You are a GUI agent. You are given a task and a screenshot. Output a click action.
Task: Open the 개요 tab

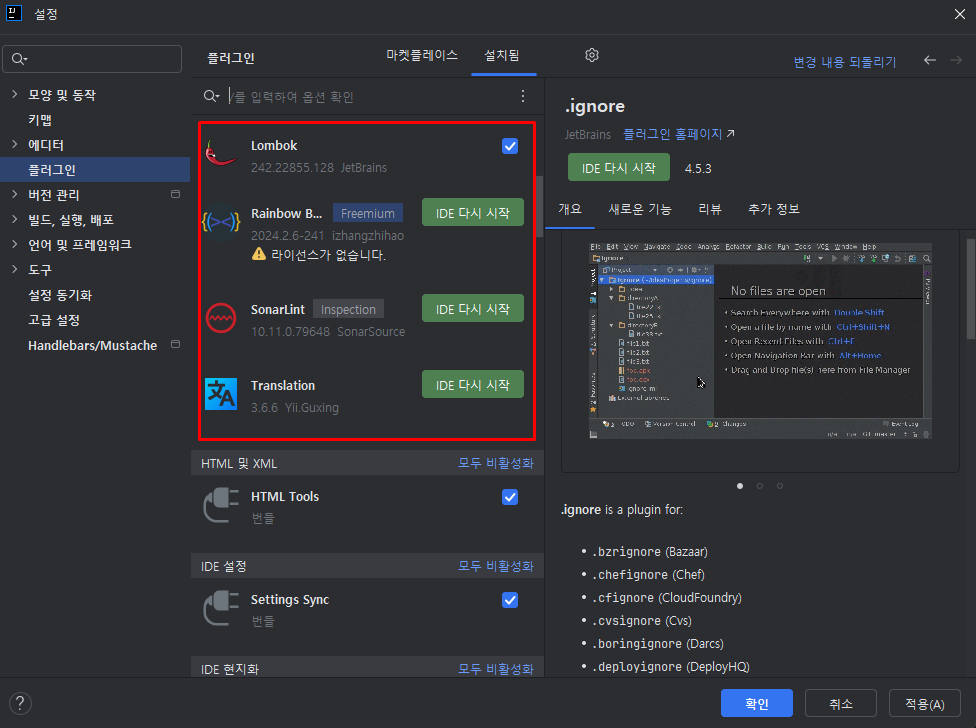(x=570, y=209)
